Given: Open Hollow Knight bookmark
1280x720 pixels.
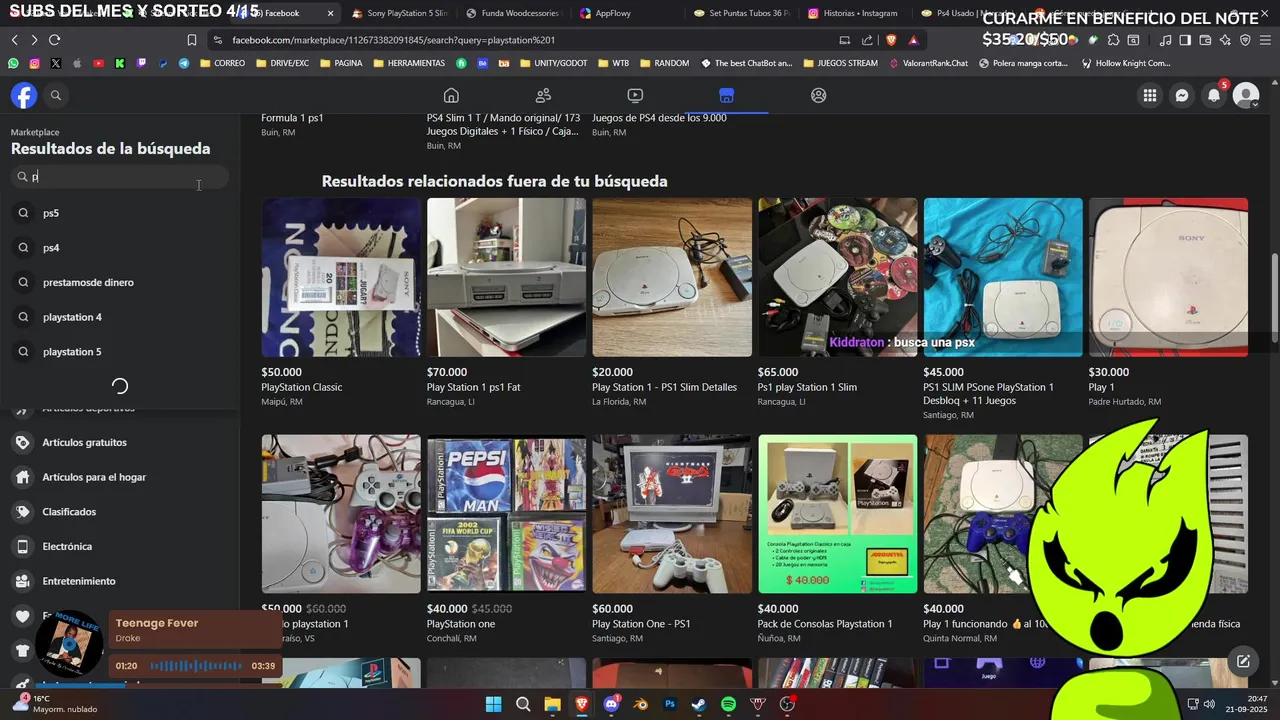Looking at the screenshot, I should [x=1126, y=63].
